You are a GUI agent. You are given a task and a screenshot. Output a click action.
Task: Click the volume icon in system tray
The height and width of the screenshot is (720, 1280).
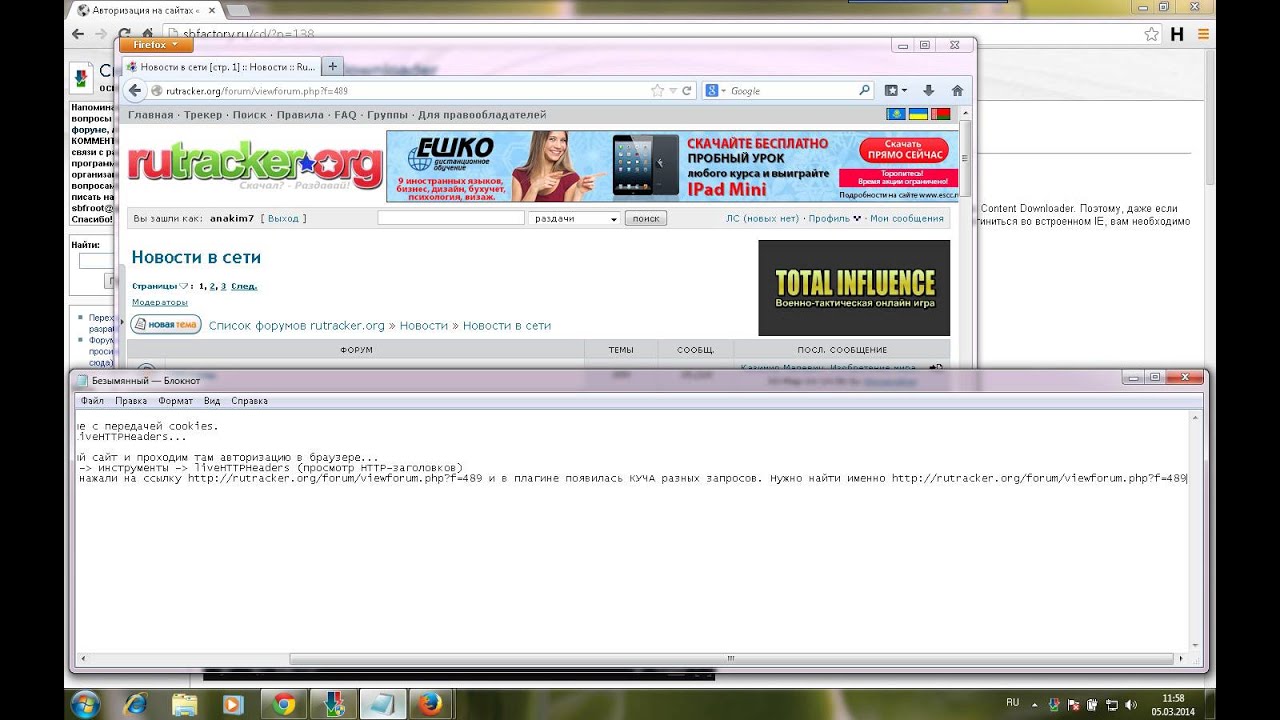pos(1131,705)
